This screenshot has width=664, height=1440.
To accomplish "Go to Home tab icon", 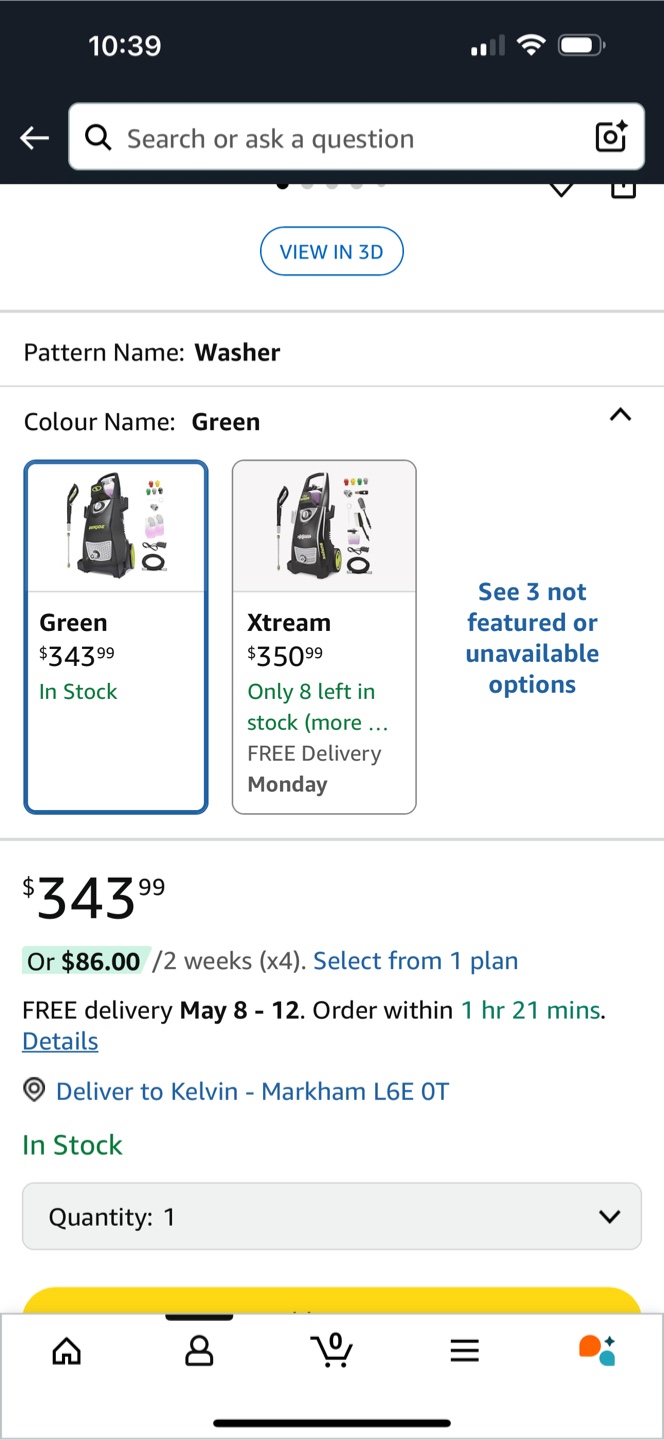I will (66, 1351).
